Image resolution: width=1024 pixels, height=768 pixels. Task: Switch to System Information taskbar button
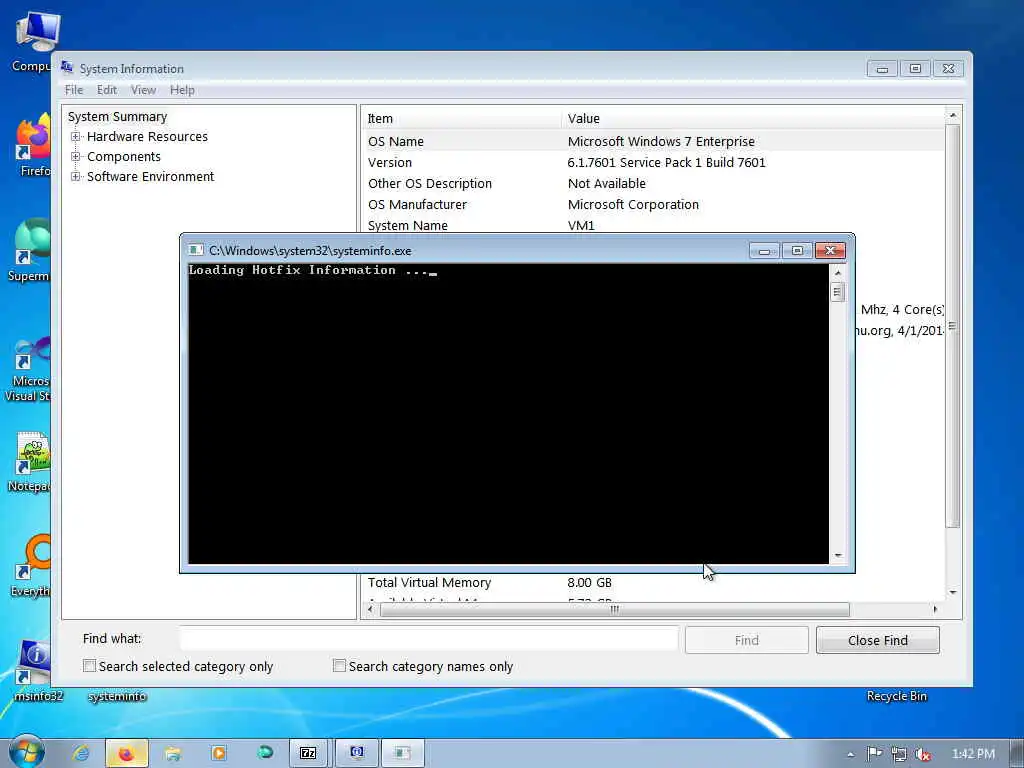pos(357,753)
